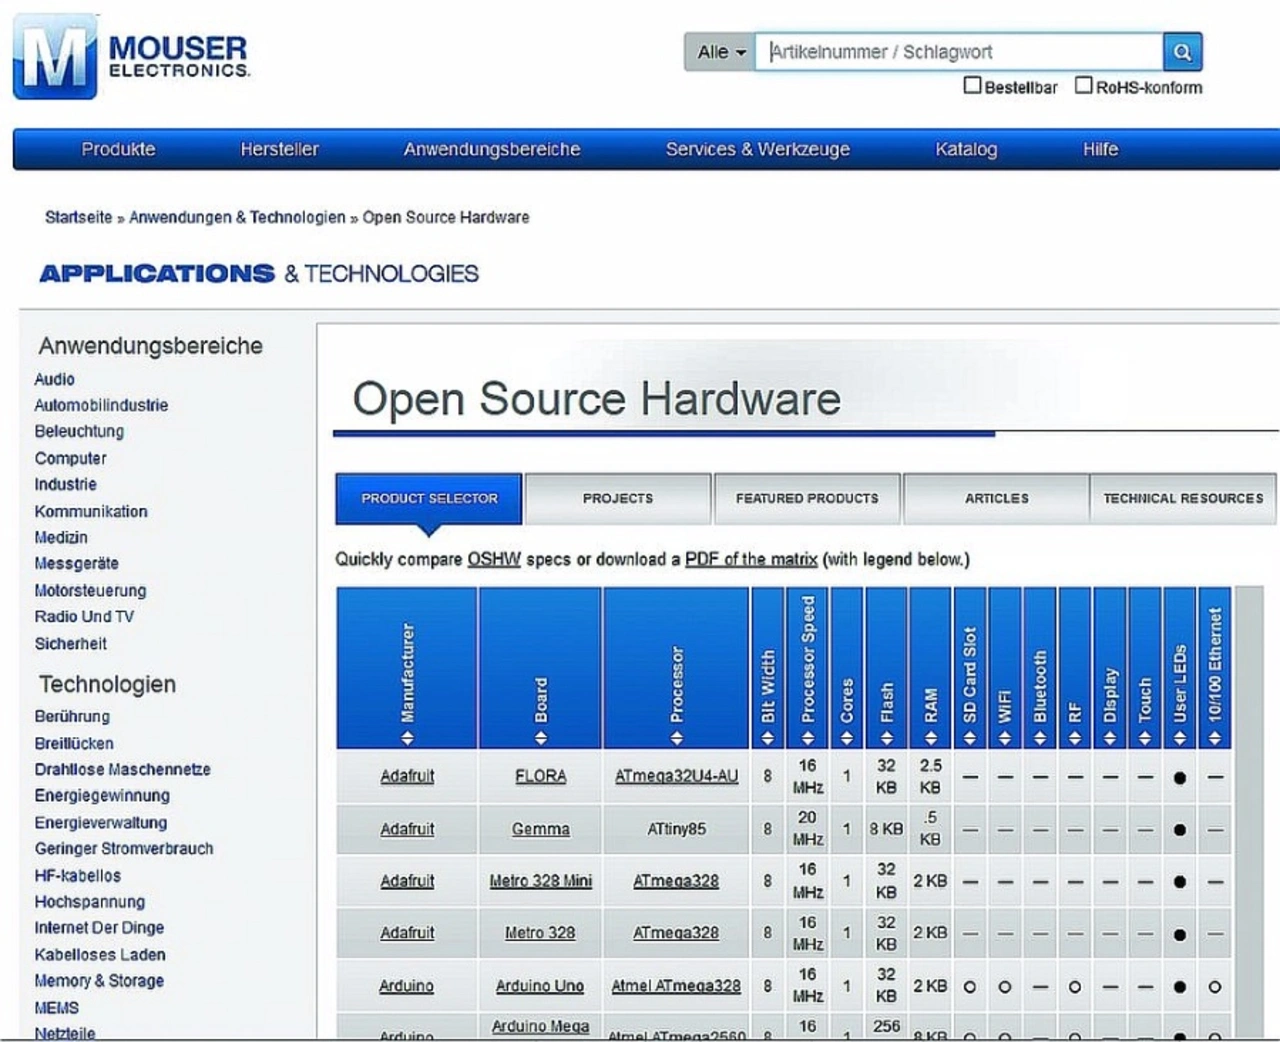Open the Technical Resources tab
Screen dimensions: 1280x1042
coord(1183,498)
